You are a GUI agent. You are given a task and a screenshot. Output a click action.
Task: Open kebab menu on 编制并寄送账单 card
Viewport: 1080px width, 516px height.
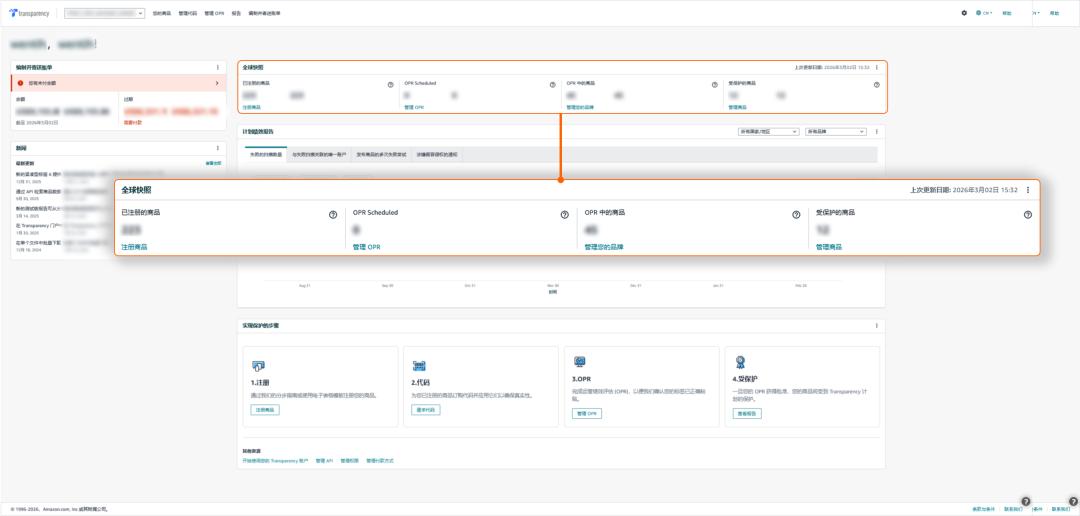pyautogui.click(x=217, y=67)
